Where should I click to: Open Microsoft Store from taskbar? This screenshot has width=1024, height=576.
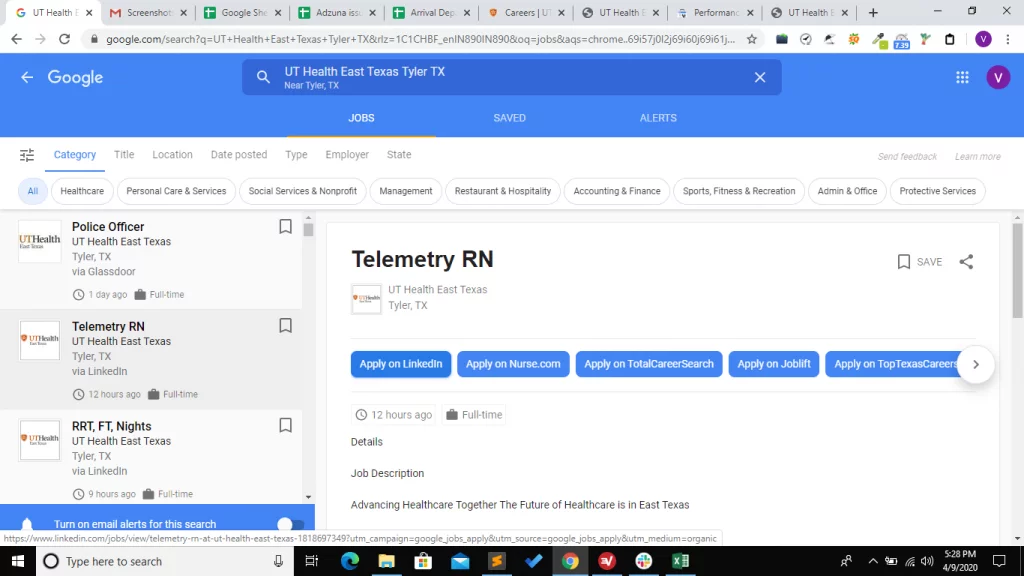click(423, 561)
